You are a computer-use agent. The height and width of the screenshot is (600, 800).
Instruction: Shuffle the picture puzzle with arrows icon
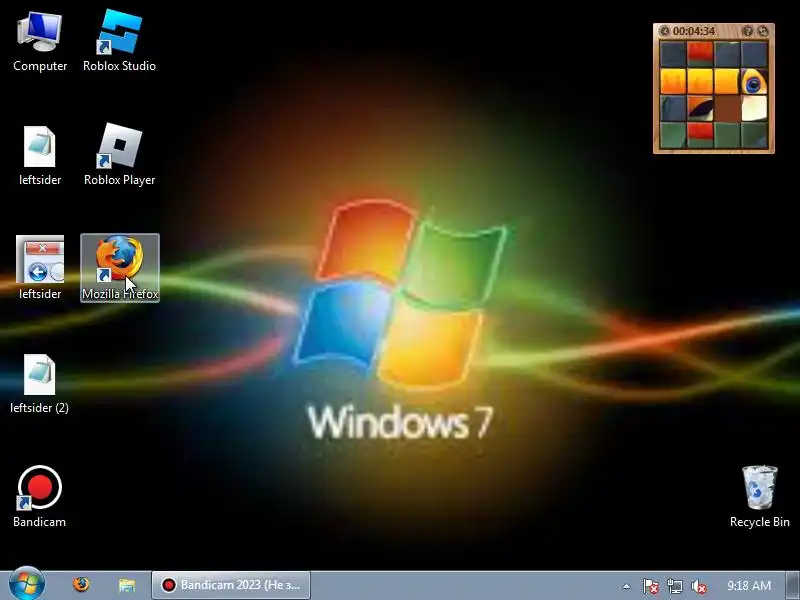click(763, 31)
